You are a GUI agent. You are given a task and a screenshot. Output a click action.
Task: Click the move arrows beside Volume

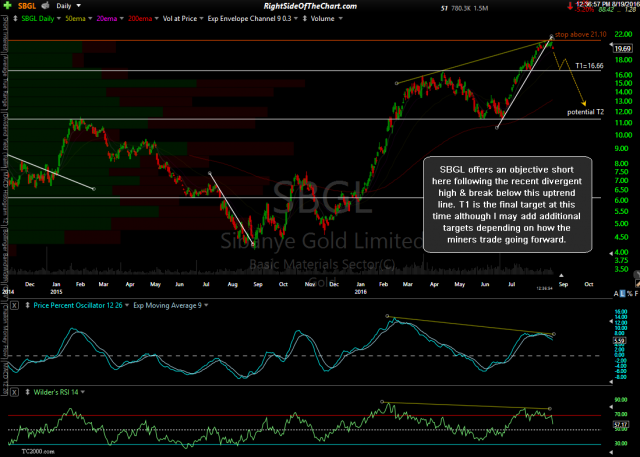pyautogui.click(x=304, y=19)
